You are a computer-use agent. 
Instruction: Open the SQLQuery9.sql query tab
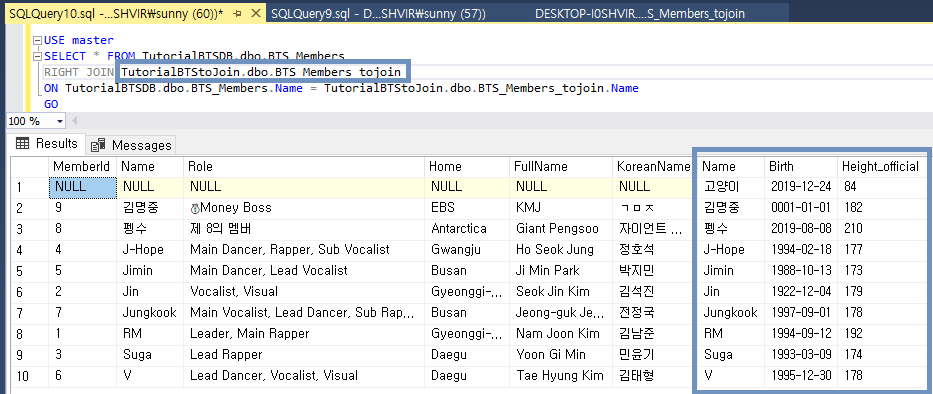click(378, 14)
